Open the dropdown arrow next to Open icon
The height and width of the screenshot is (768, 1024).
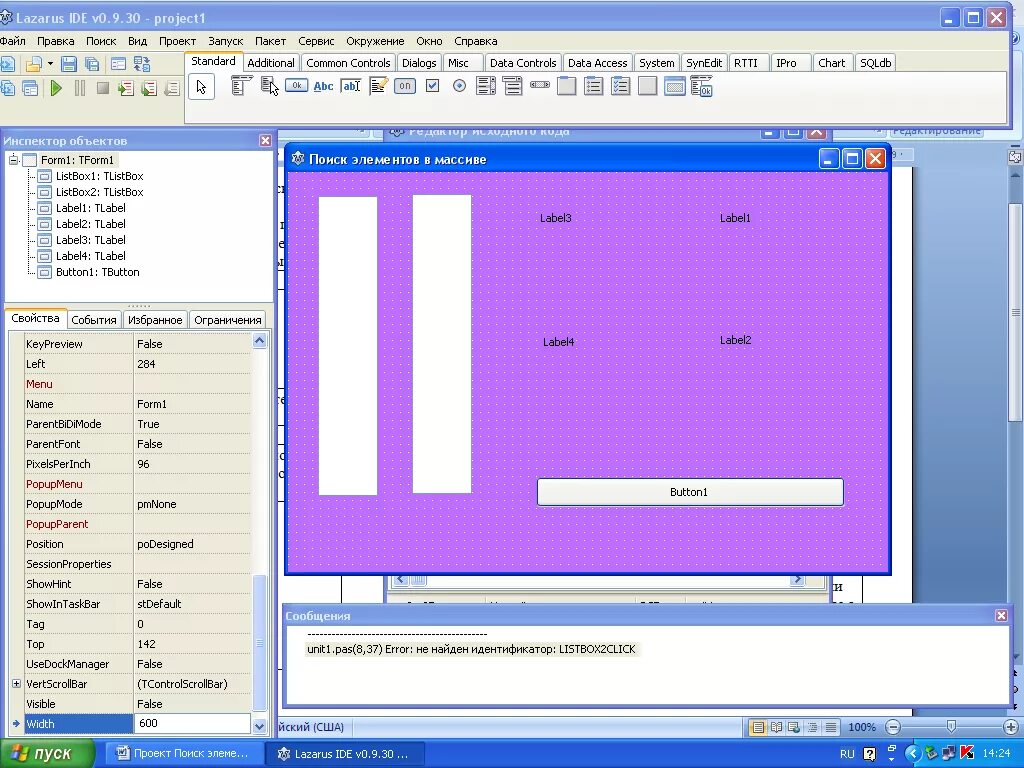[50, 63]
